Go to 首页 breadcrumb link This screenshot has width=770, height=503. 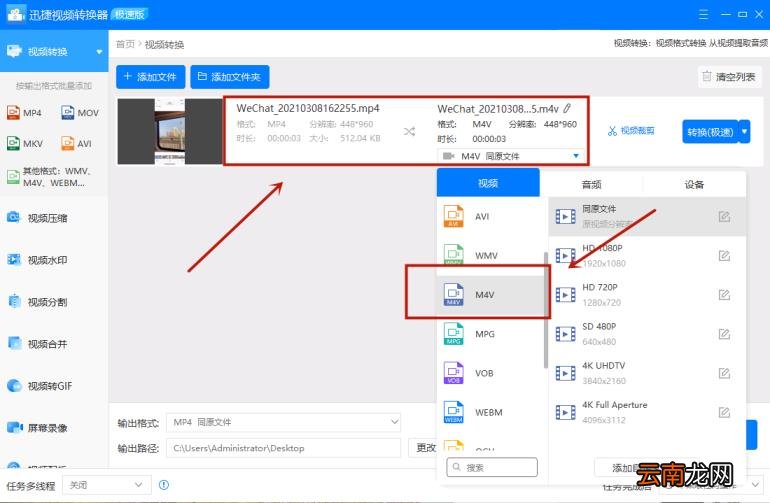[125, 44]
